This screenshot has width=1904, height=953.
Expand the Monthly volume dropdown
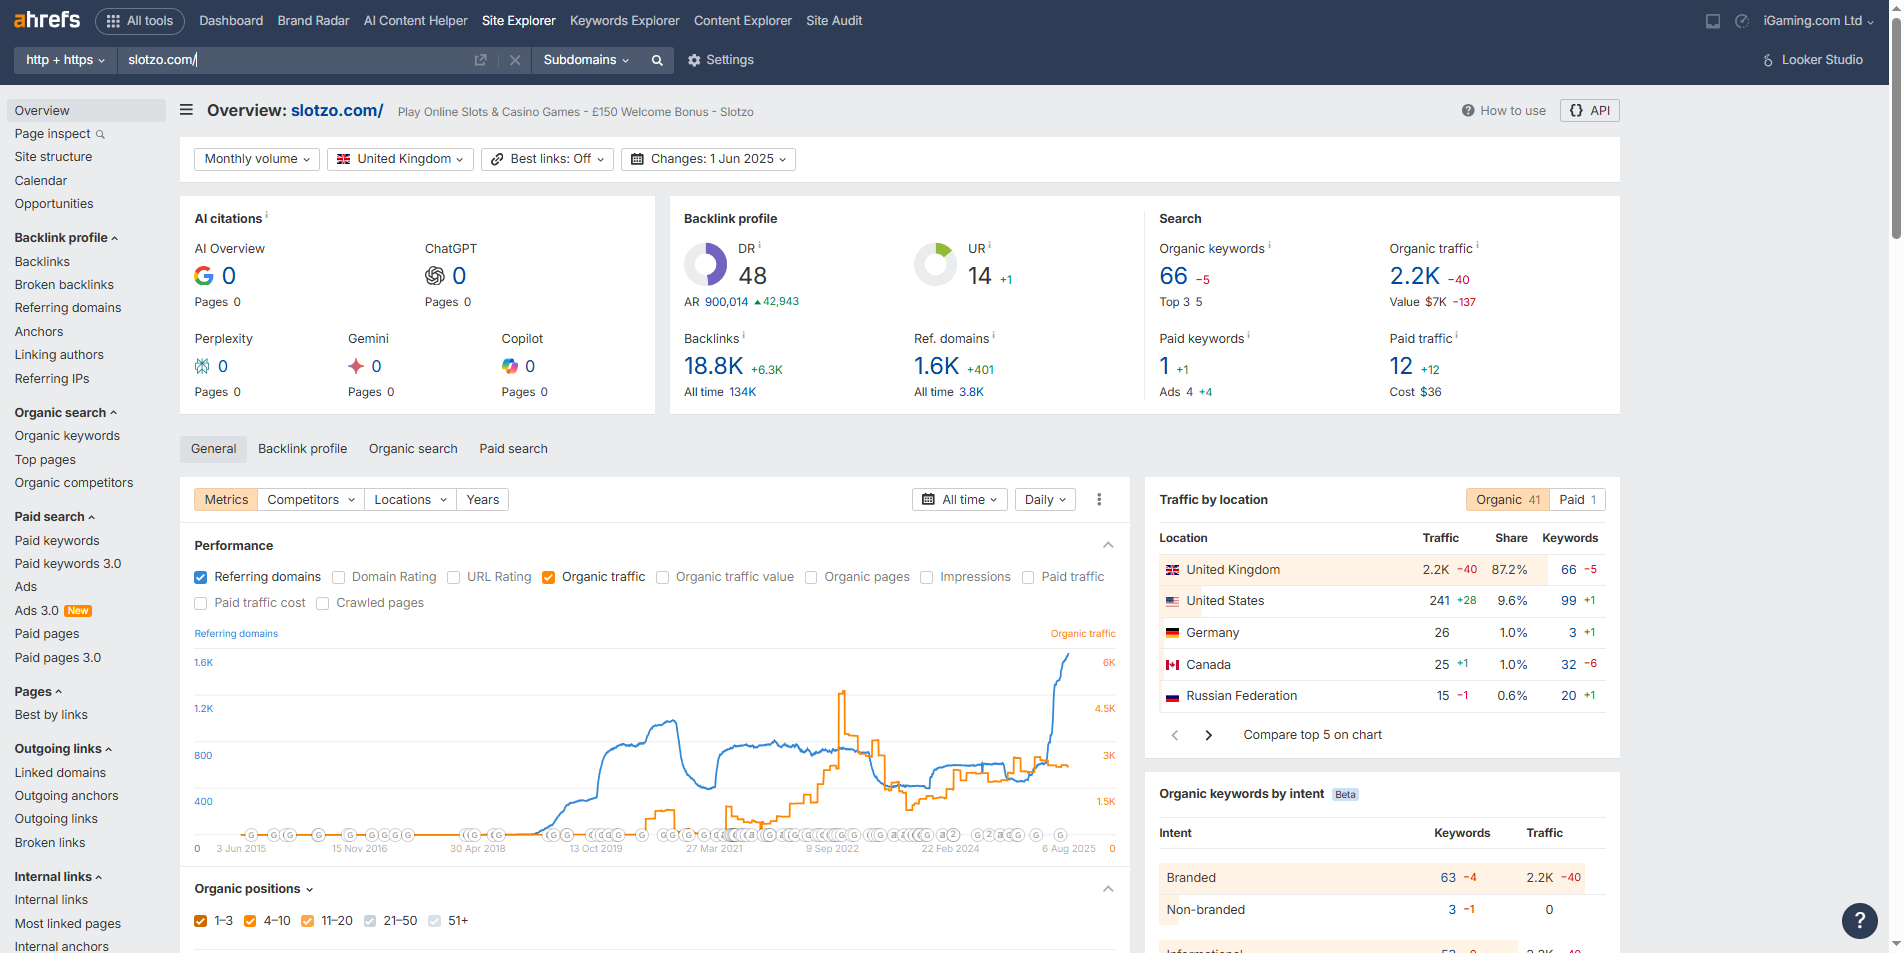257,159
